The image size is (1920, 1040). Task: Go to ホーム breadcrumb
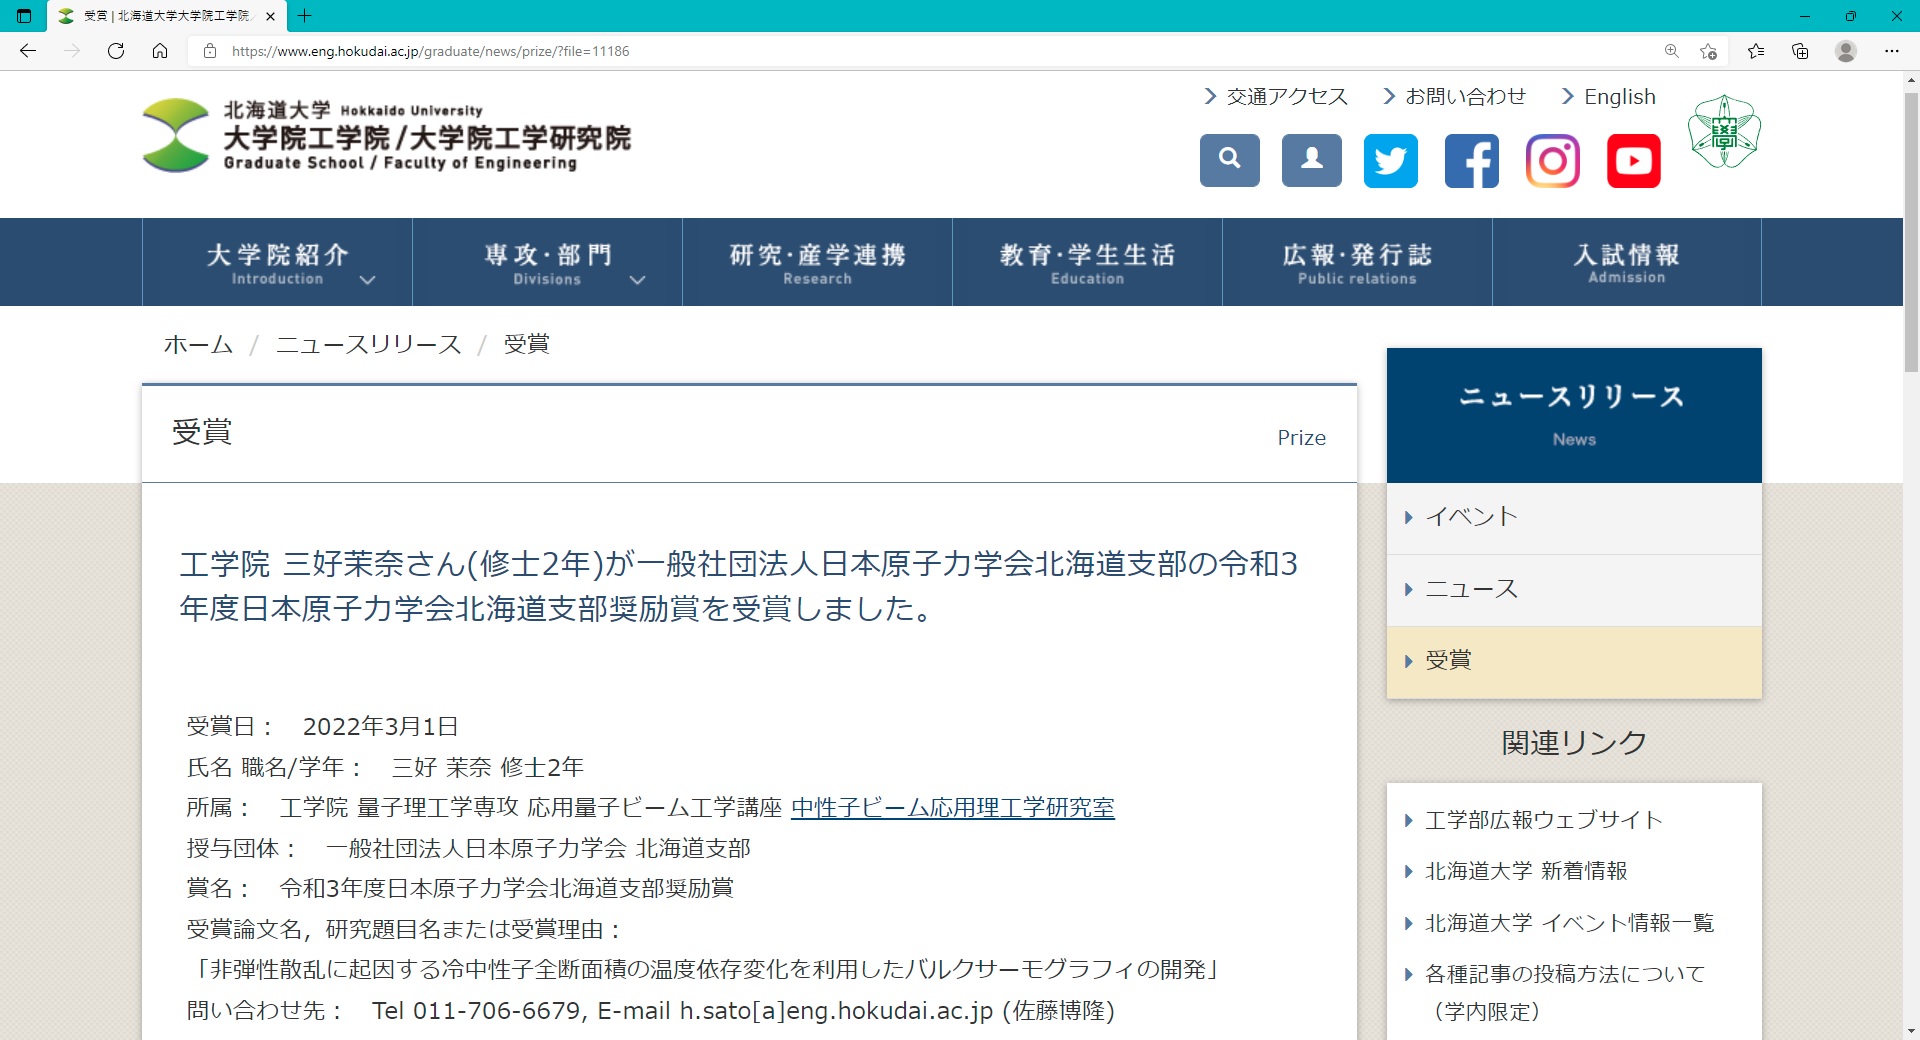(x=198, y=344)
